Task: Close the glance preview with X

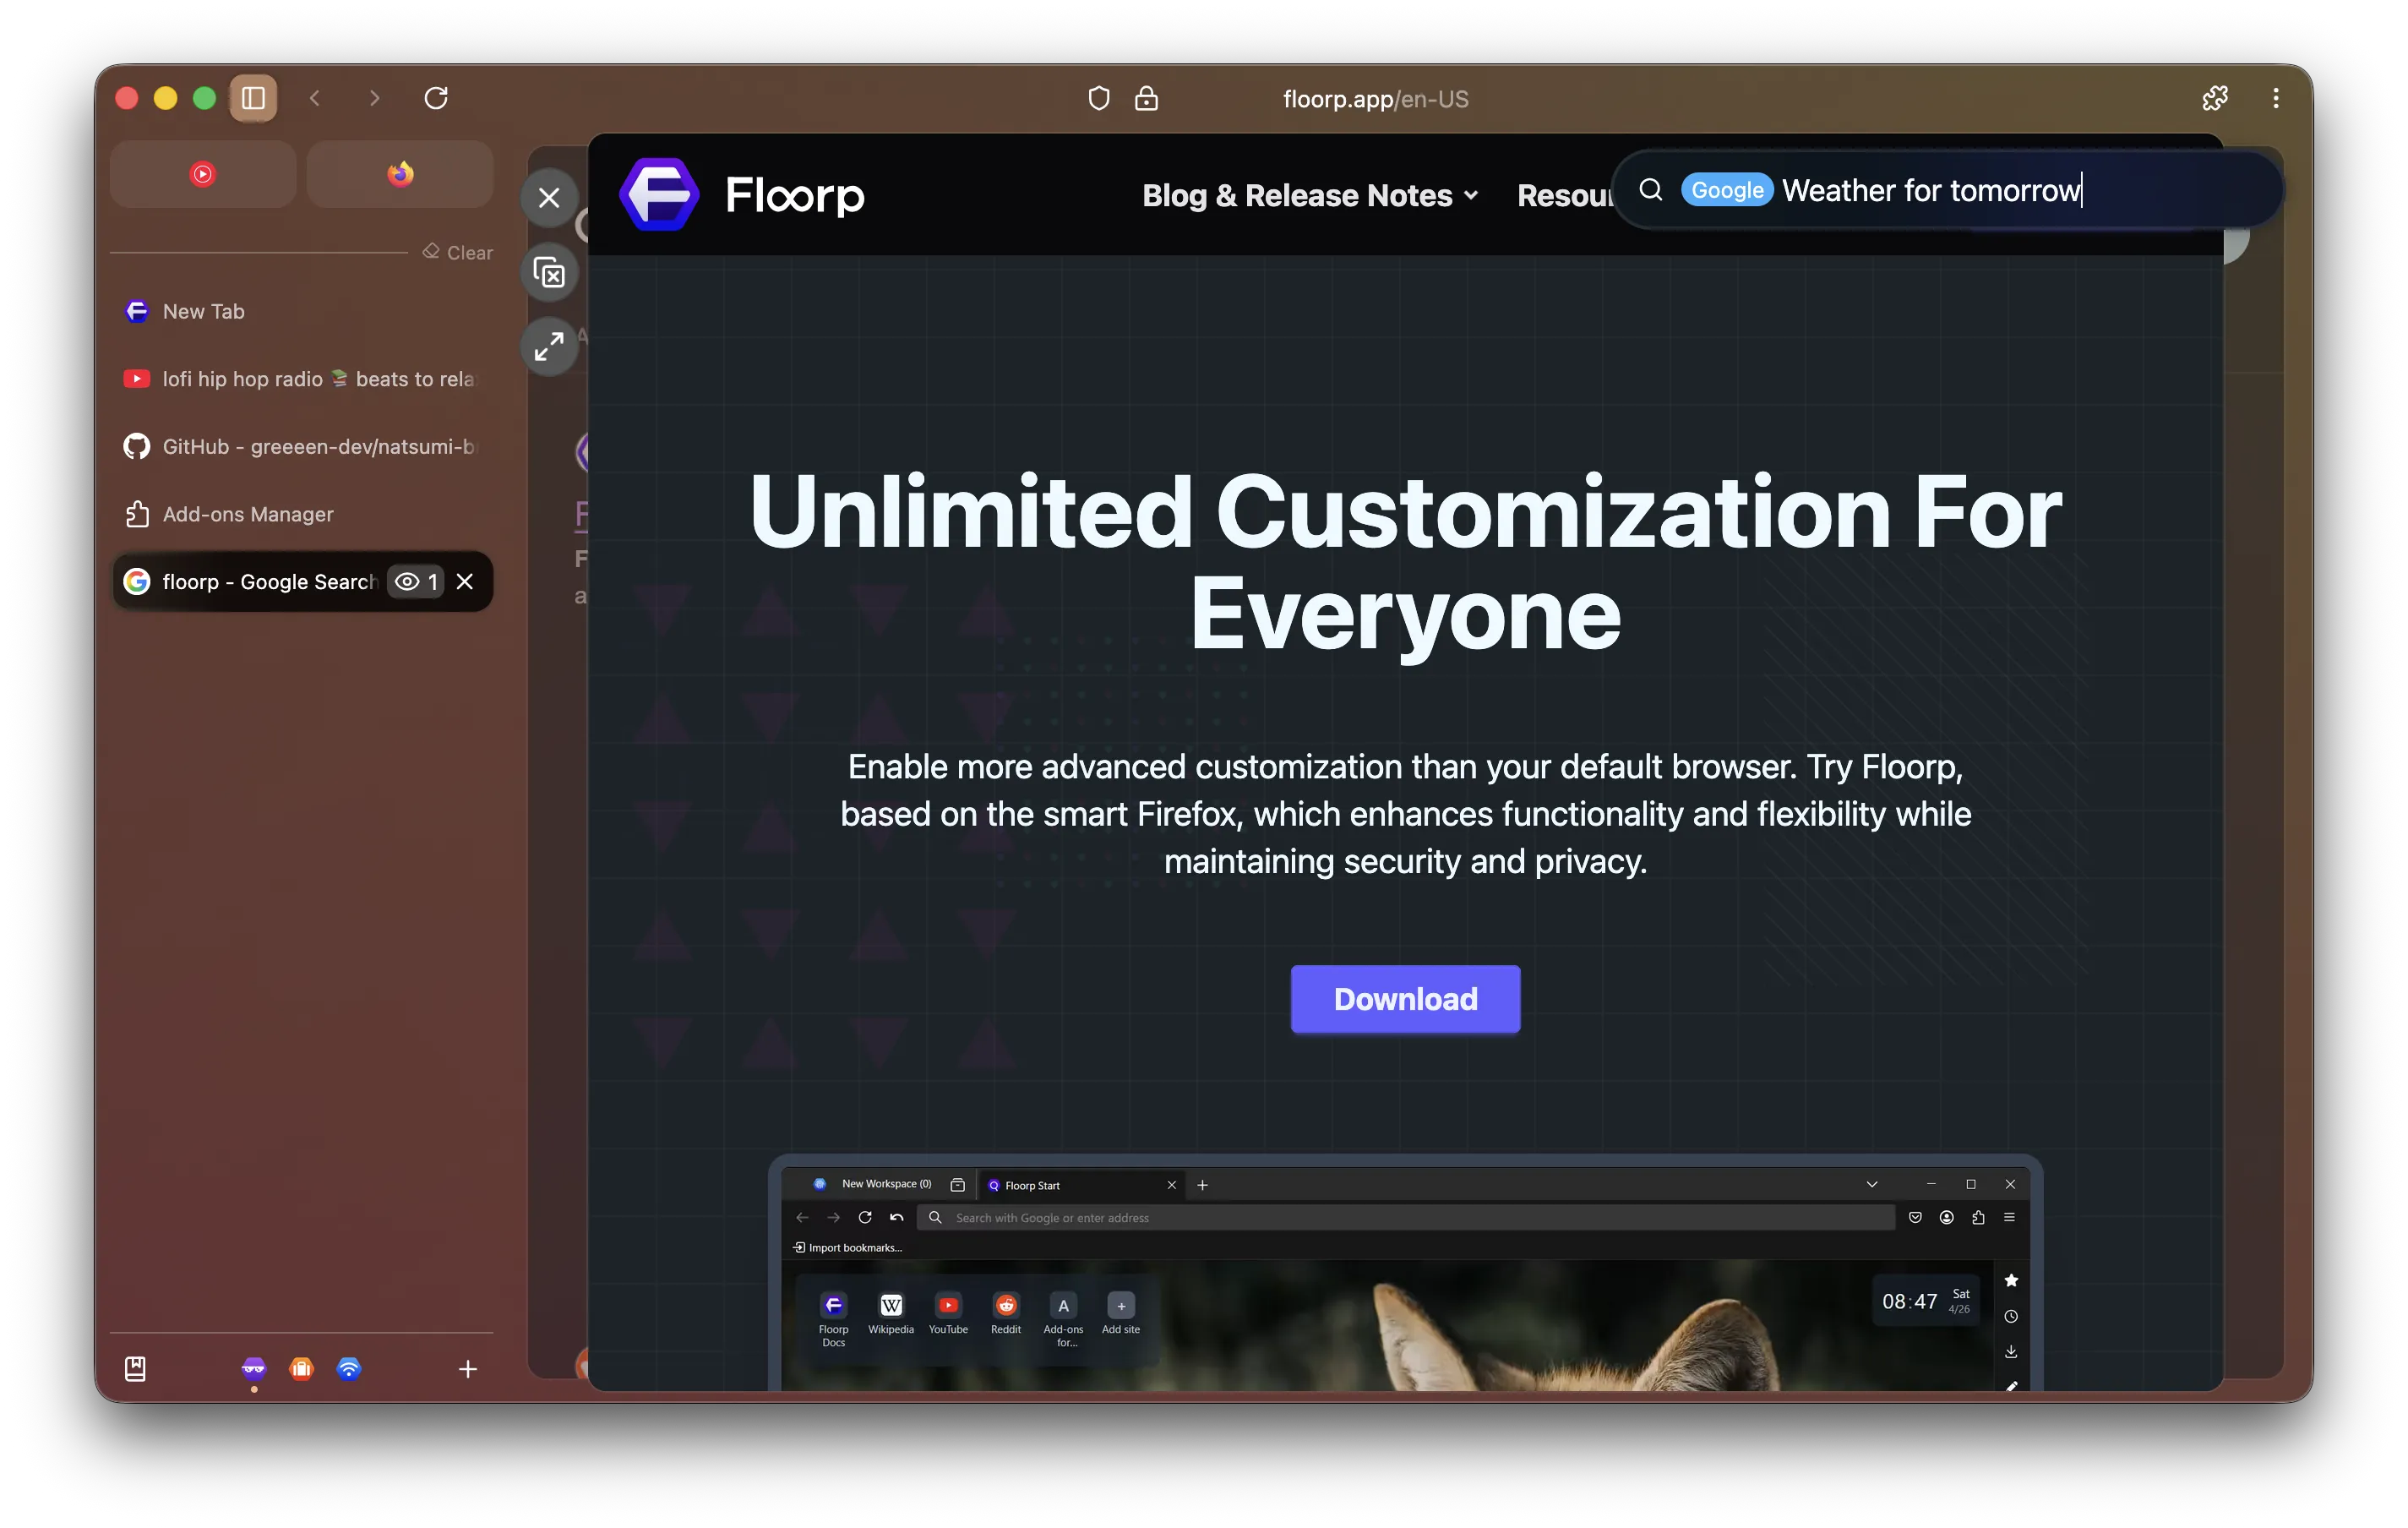Action: point(549,198)
